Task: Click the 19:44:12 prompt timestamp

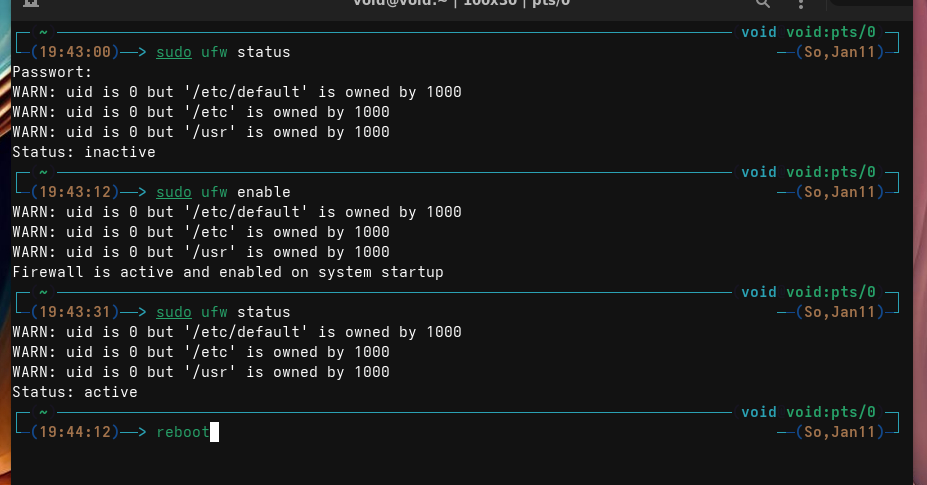Action: pyautogui.click(x=75, y=432)
